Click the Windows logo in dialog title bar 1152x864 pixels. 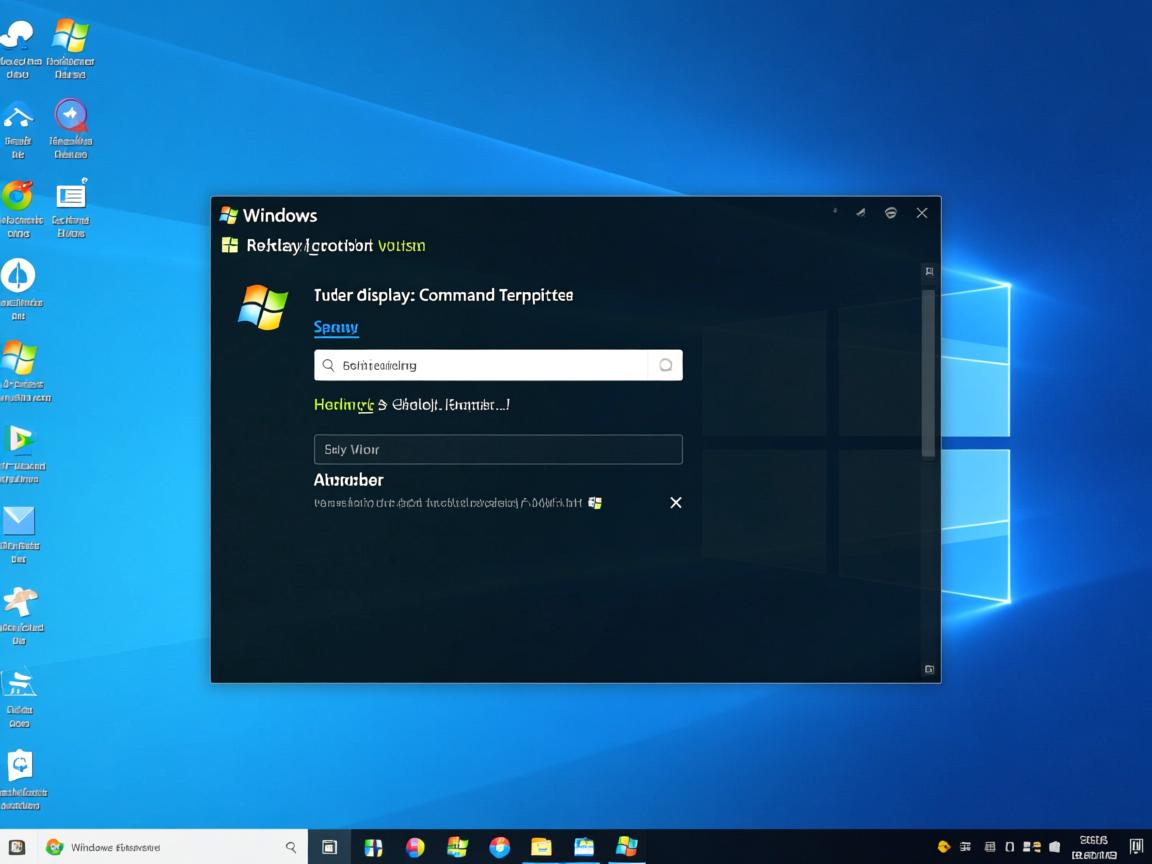pos(229,215)
